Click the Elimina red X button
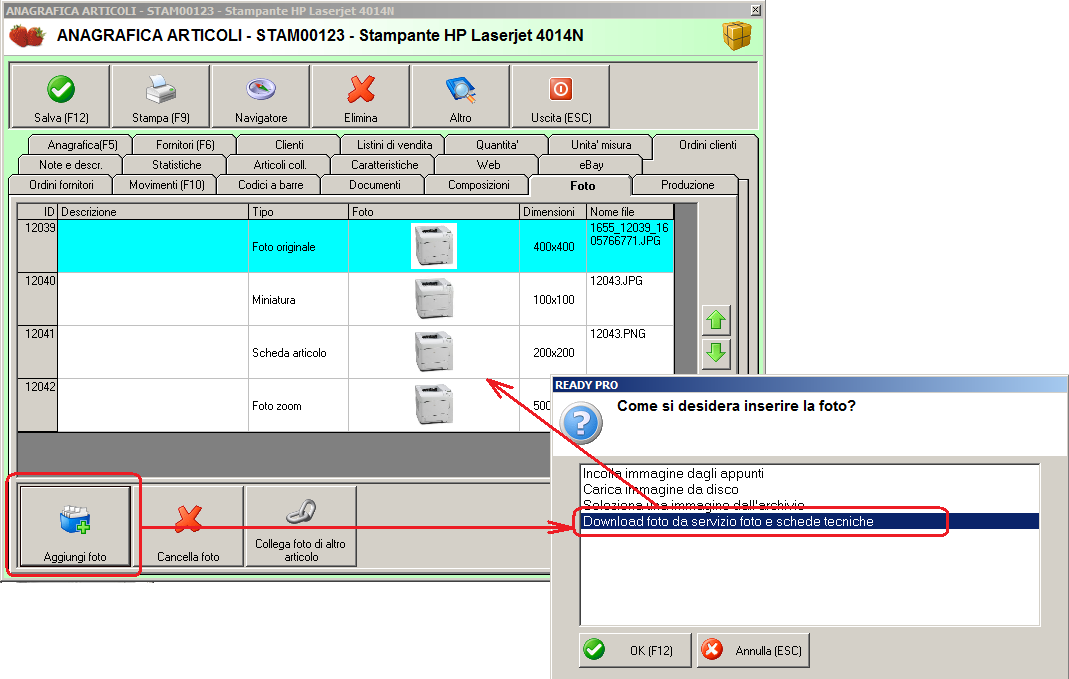This screenshot has width=1069, height=679. click(361, 96)
